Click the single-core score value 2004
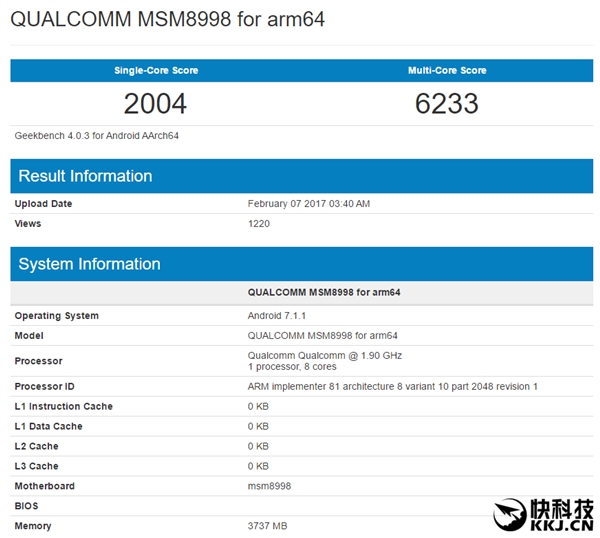The width and height of the screenshot is (600, 538). coord(155,103)
